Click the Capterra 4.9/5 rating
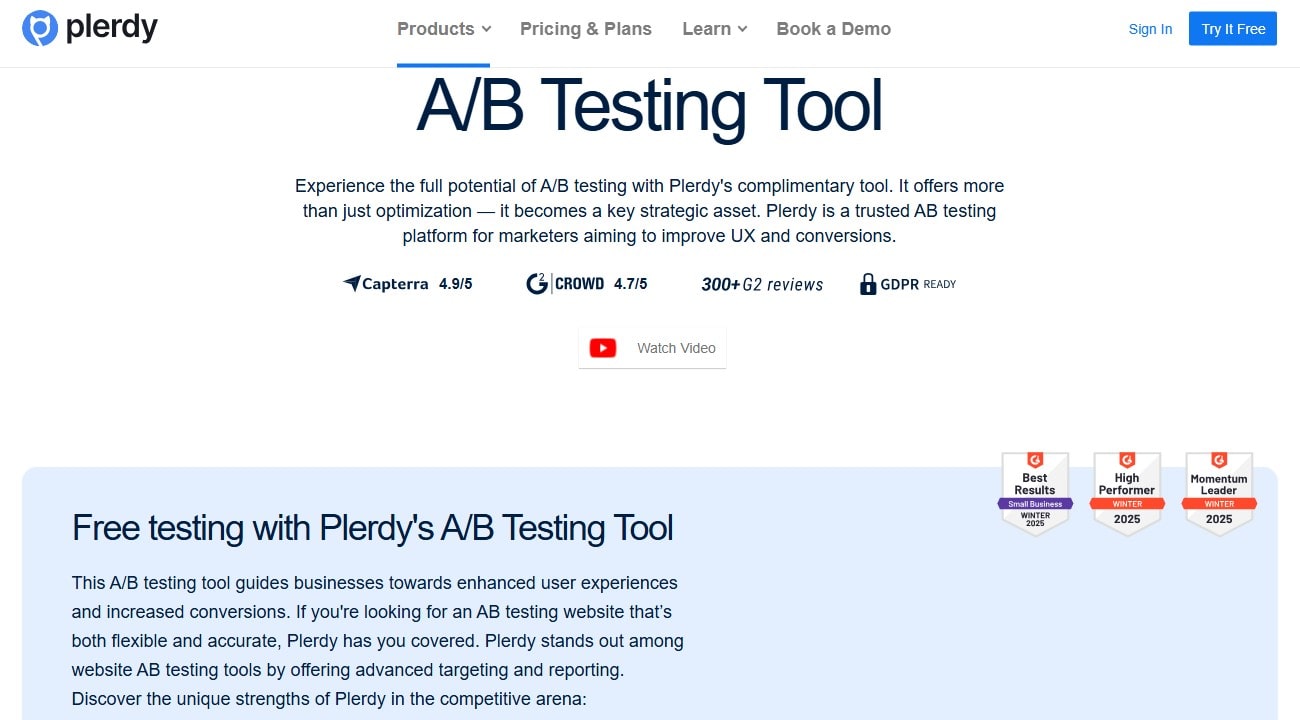The image size is (1300, 720). tap(455, 284)
